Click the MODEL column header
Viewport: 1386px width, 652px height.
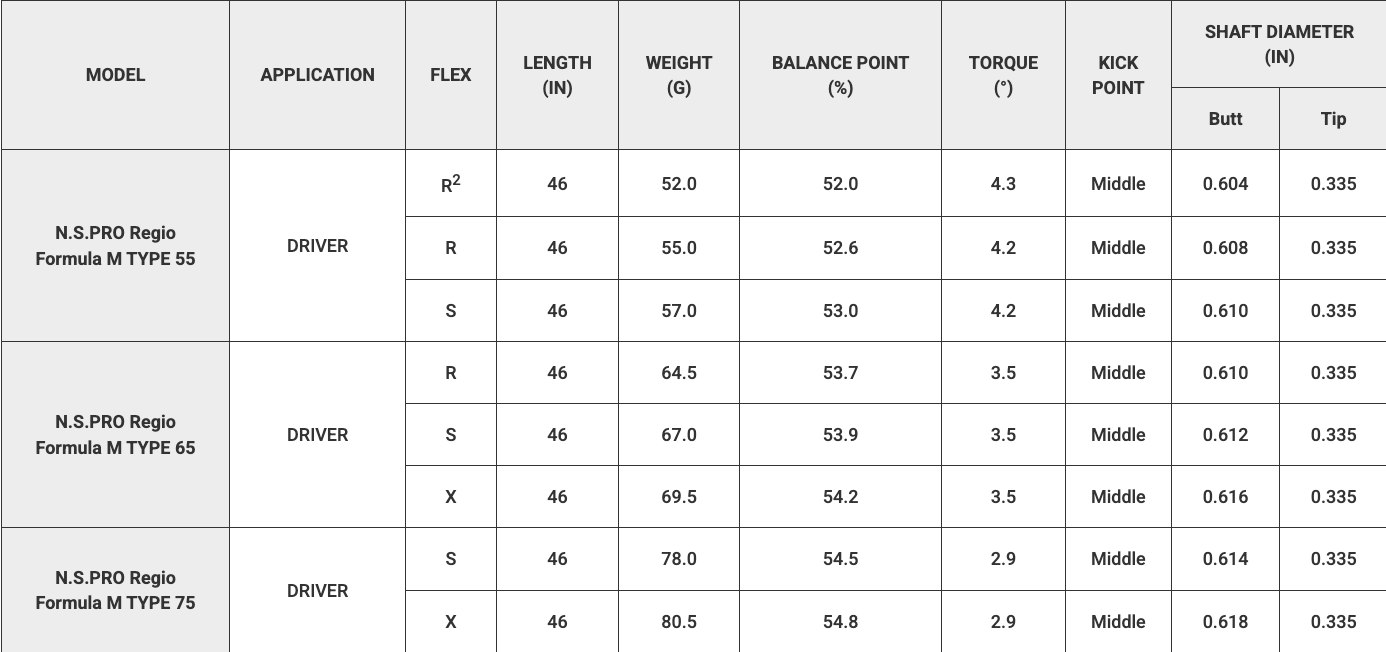pyautogui.click(x=115, y=75)
